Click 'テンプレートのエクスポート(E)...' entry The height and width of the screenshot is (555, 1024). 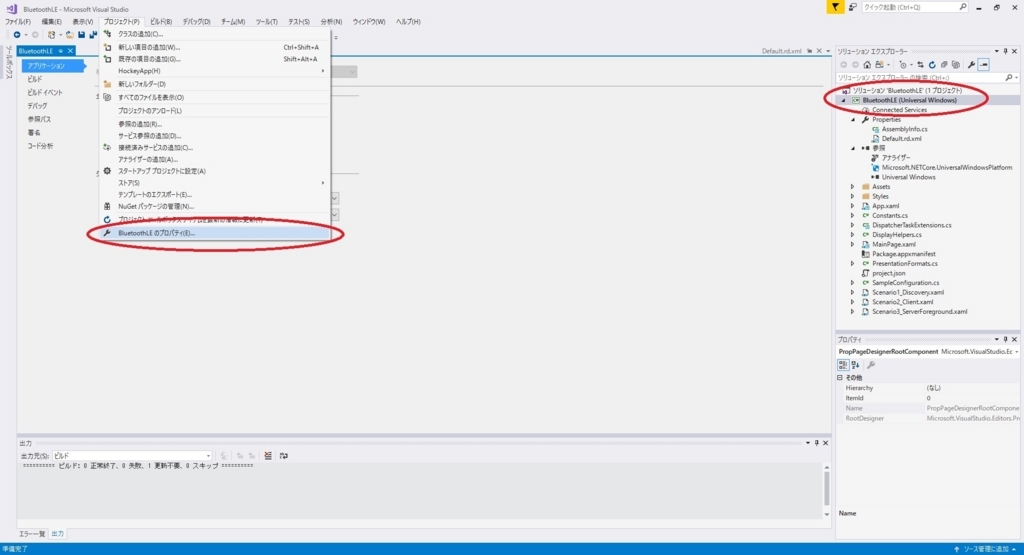(x=216, y=195)
